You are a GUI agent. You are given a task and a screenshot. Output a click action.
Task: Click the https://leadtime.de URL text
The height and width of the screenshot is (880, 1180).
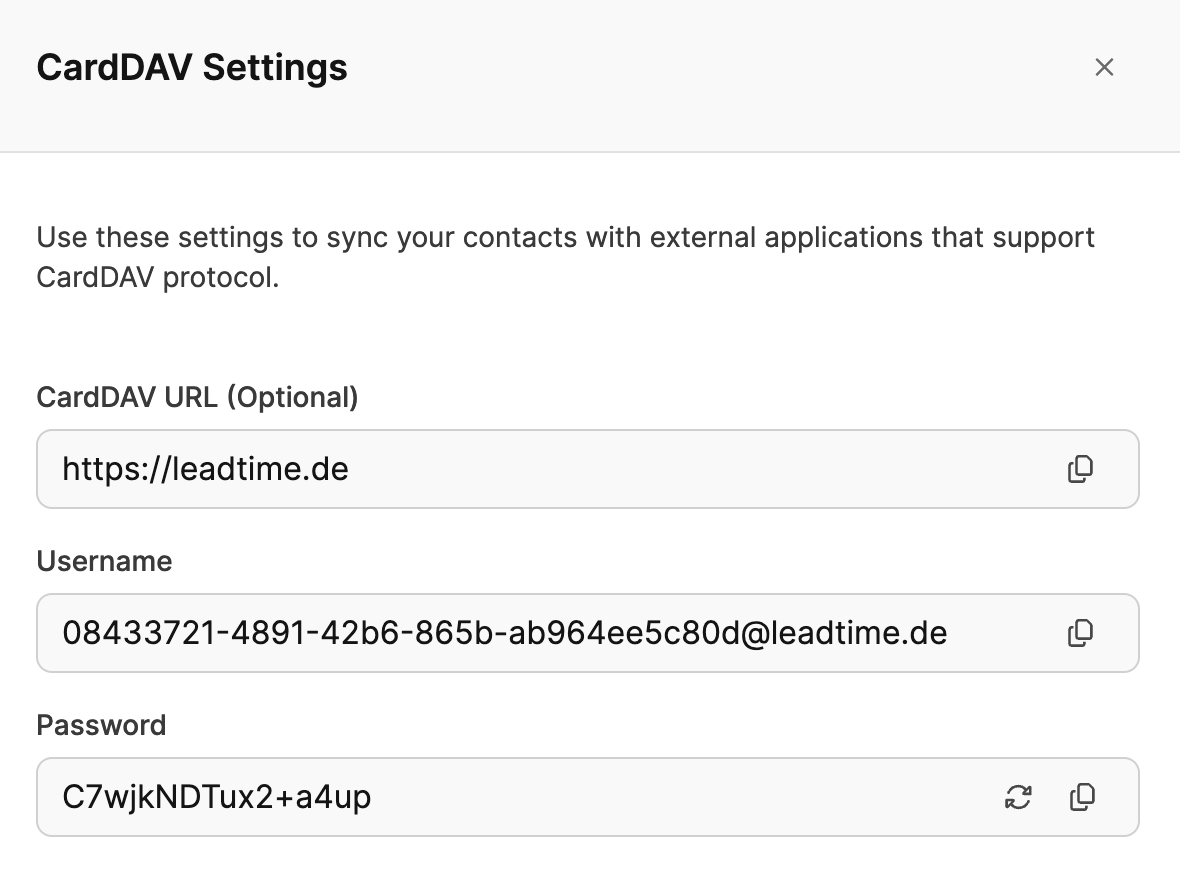click(205, 469)
